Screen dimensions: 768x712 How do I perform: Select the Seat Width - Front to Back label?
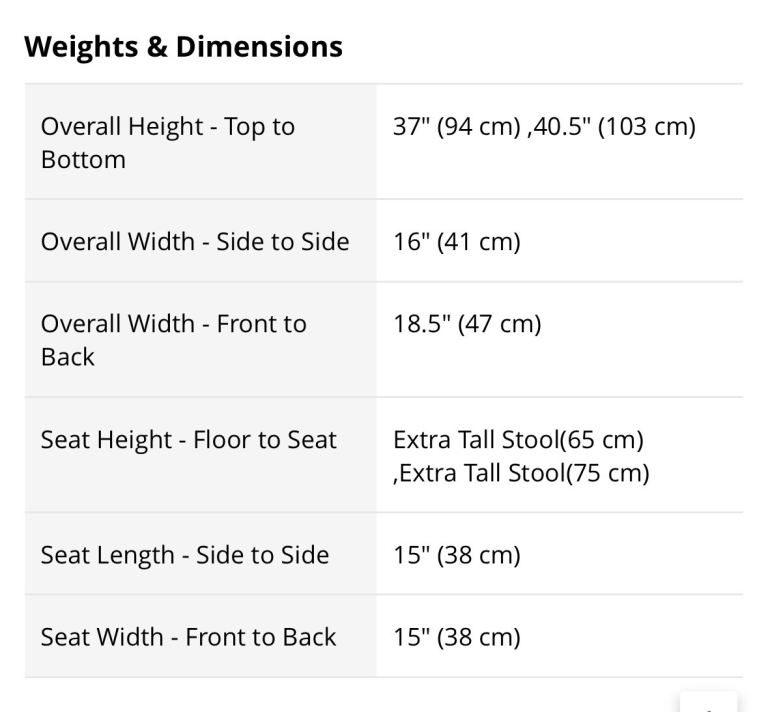(188, 637)
